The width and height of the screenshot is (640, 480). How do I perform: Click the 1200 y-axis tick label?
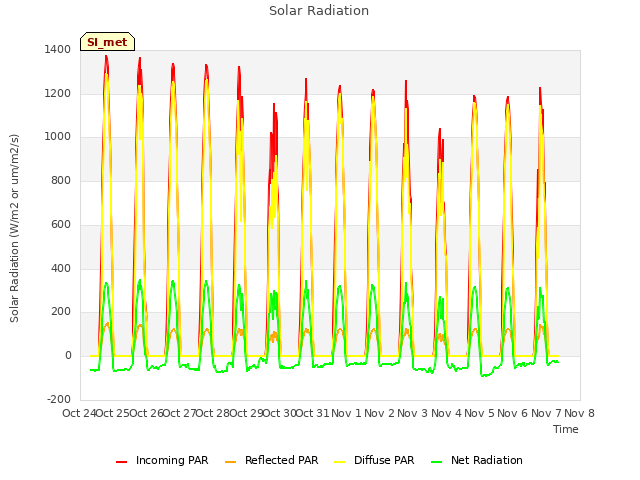pos(58,93)
